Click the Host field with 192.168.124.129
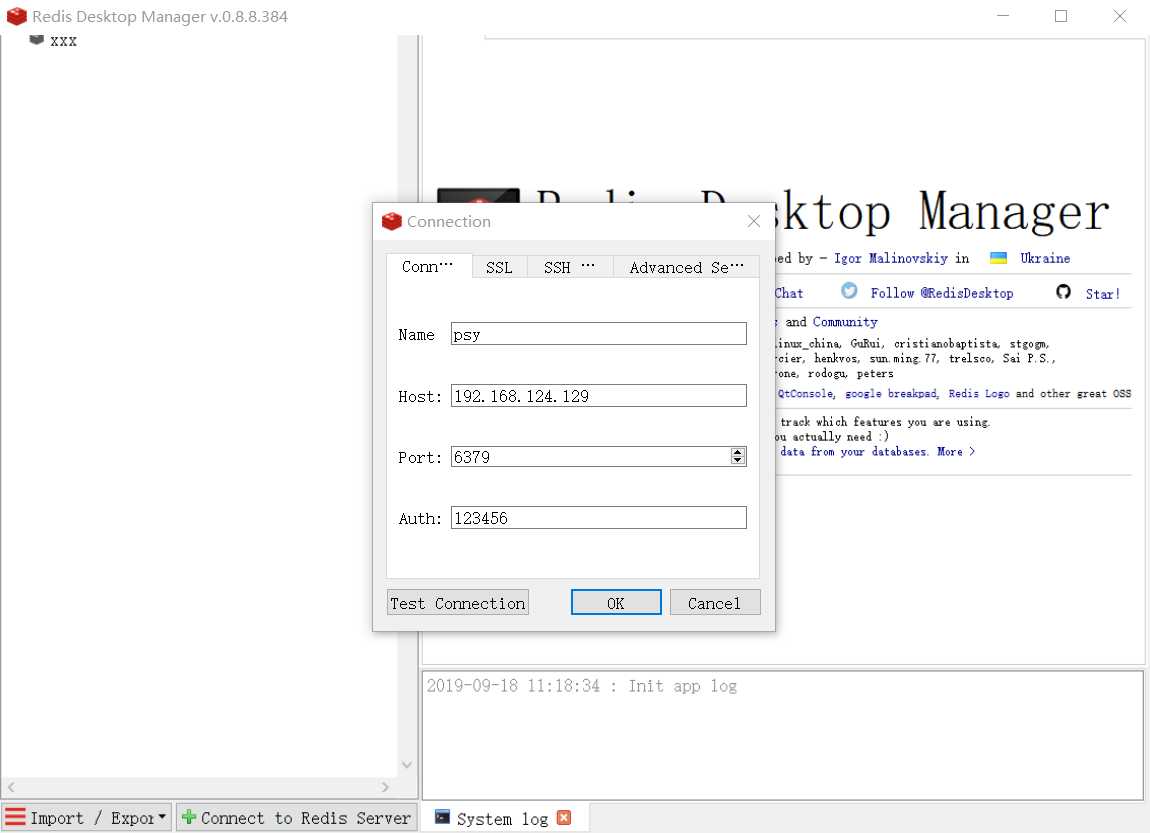 pyautogui.click(x=598, y=396)
